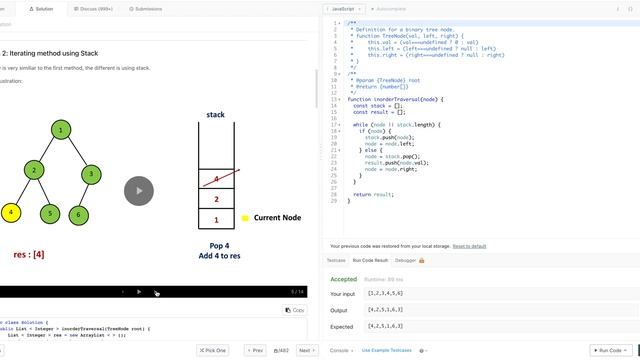640x360 pixels.
Task: Click the slide counter in the black slideshow bar
Action: [297, 292]
